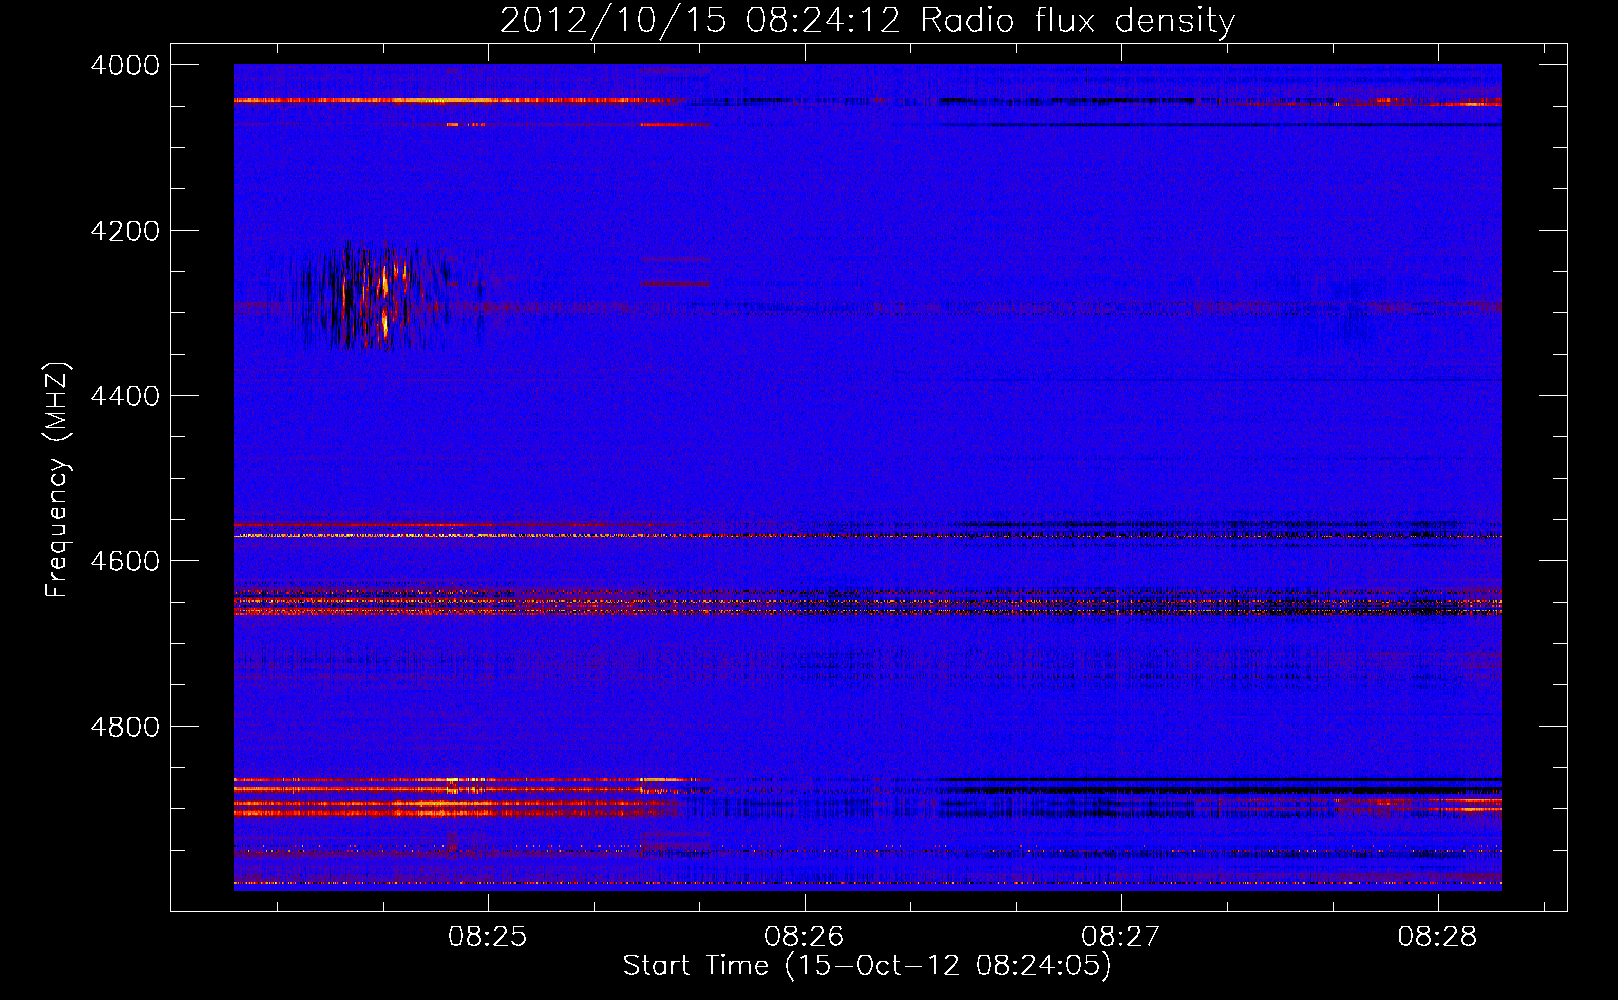The height and width of the screenshot is (1000, 1618).
Task: Click the 'Start Time (15-Oct-12 08:24:05)' axis title
Action: [867, 966]
